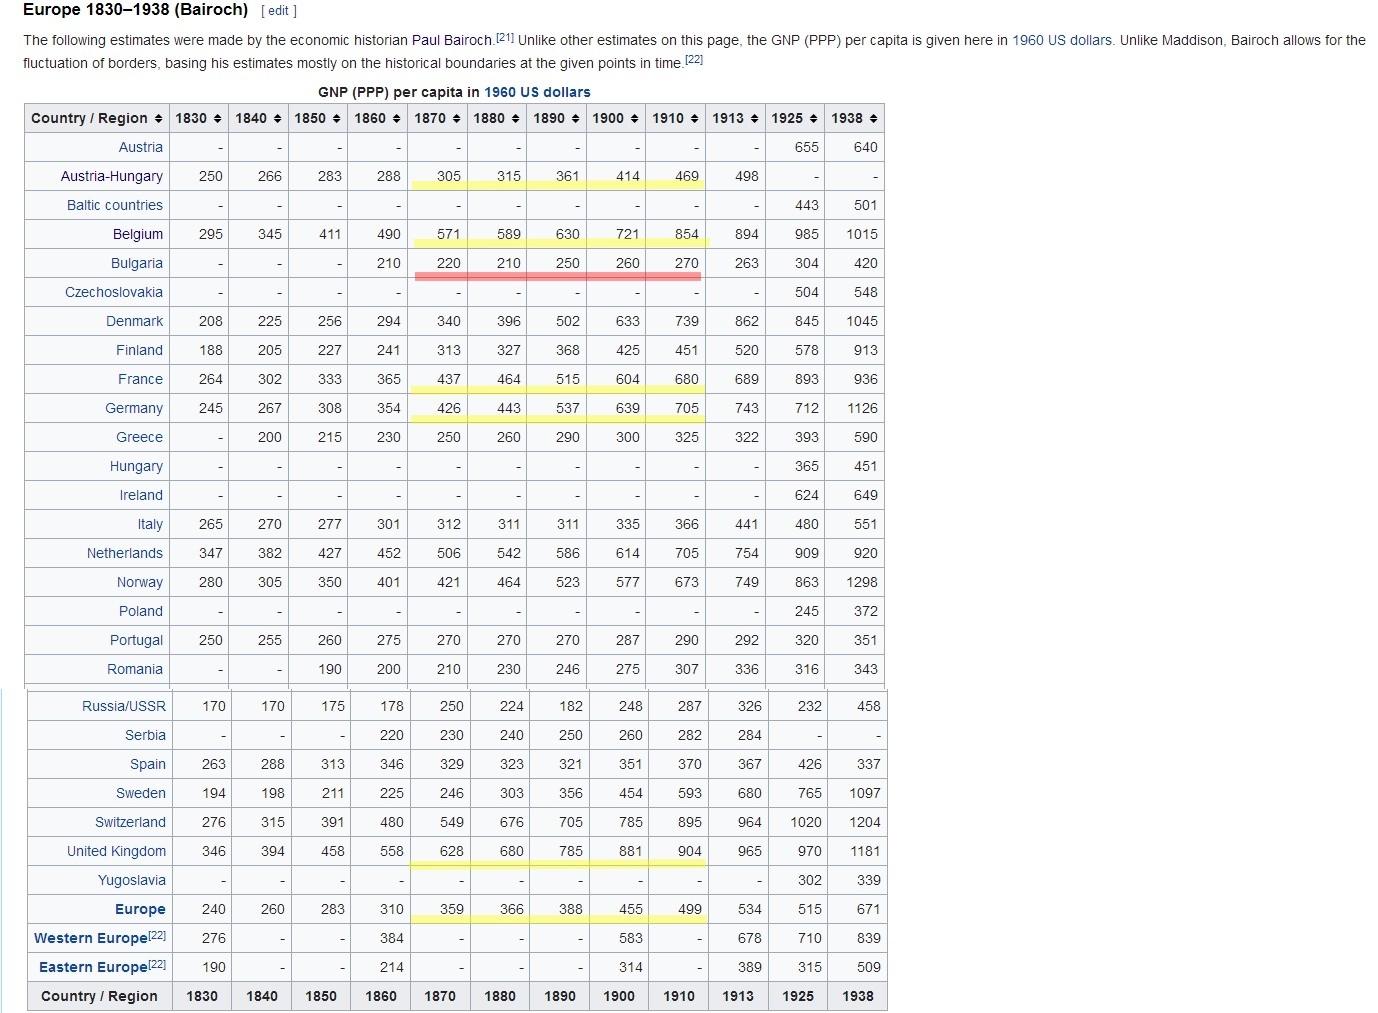Go to the United Kingdom page
1378x1013 pixels.
click(116, 851)
